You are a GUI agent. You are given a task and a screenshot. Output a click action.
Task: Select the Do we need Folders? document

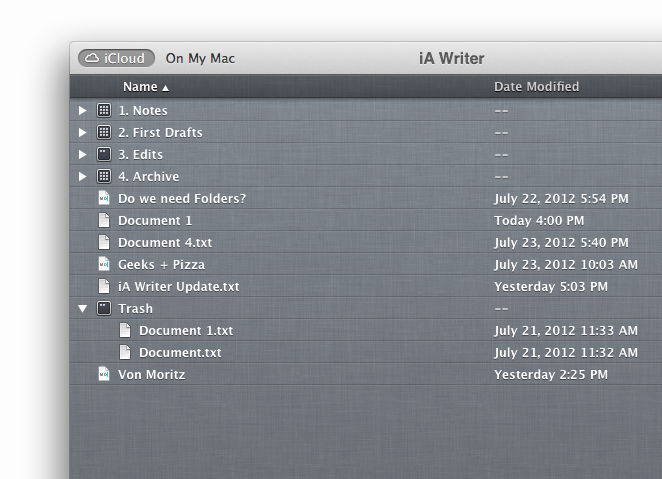coord(366,198)
